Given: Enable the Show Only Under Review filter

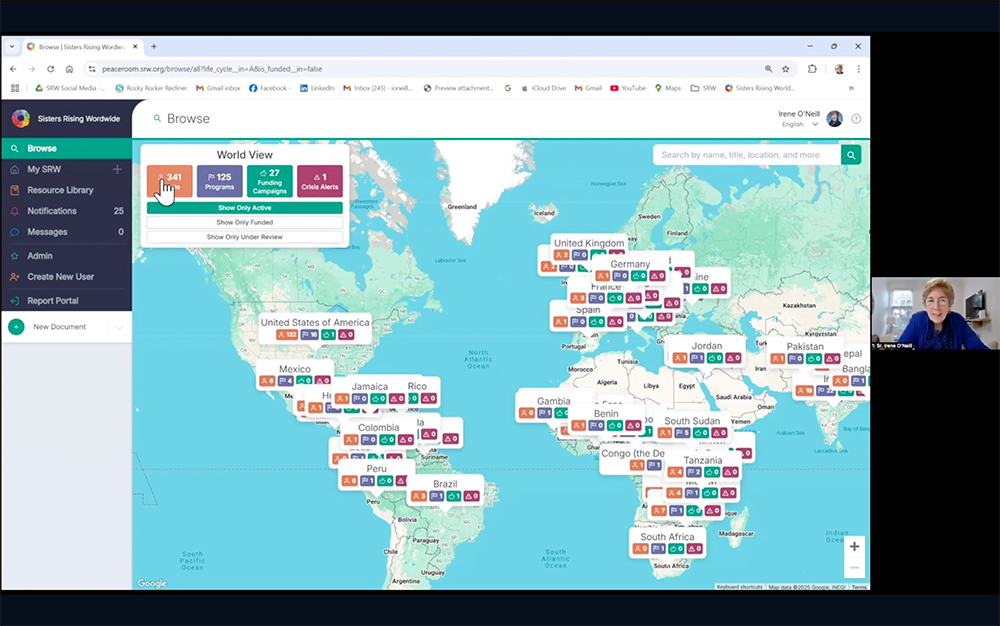Looking at the screenshot, I should coord(245,237).
